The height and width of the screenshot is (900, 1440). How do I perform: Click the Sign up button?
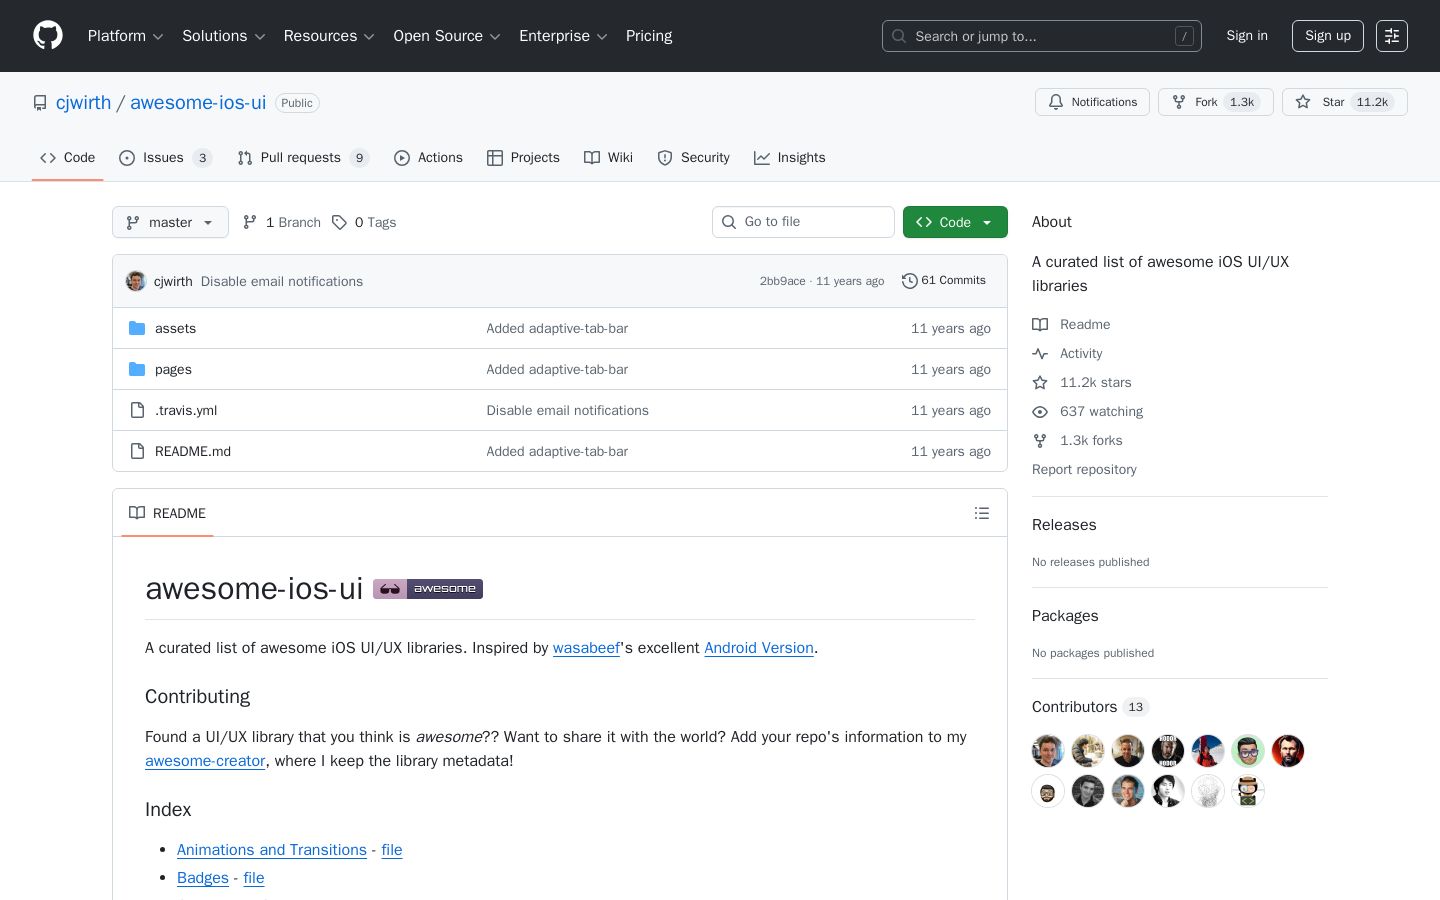1328,36
